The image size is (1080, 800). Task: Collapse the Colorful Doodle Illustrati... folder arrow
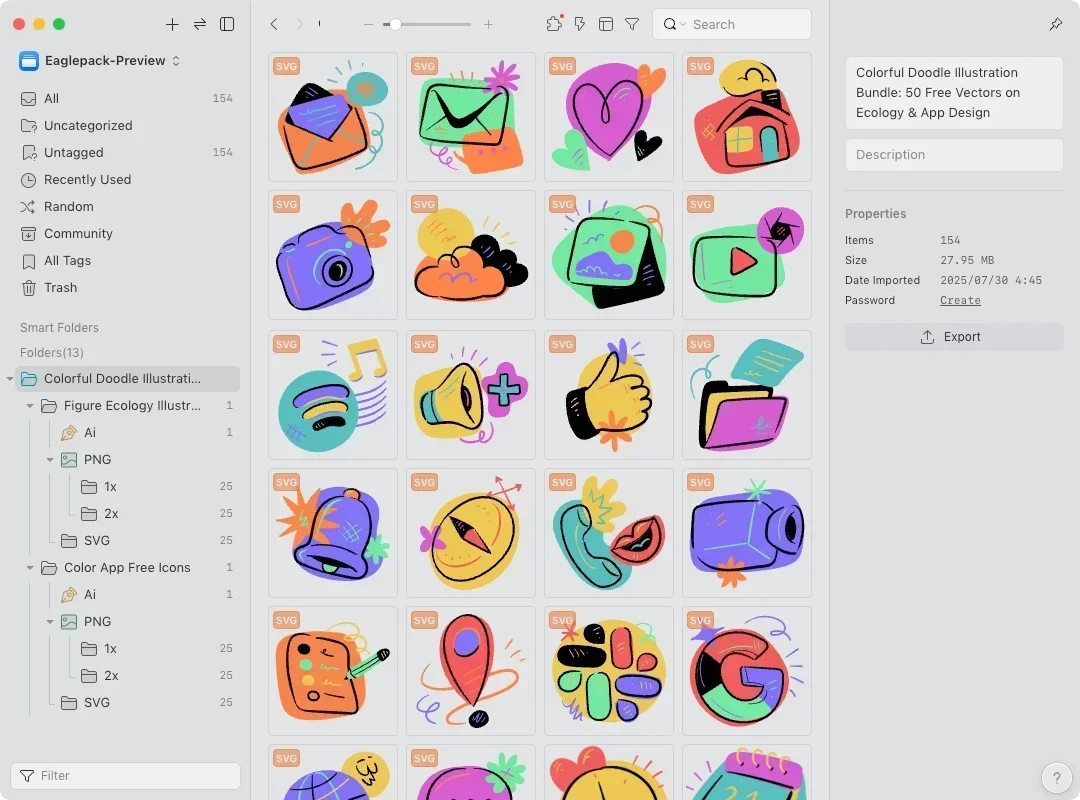(10, 379)
